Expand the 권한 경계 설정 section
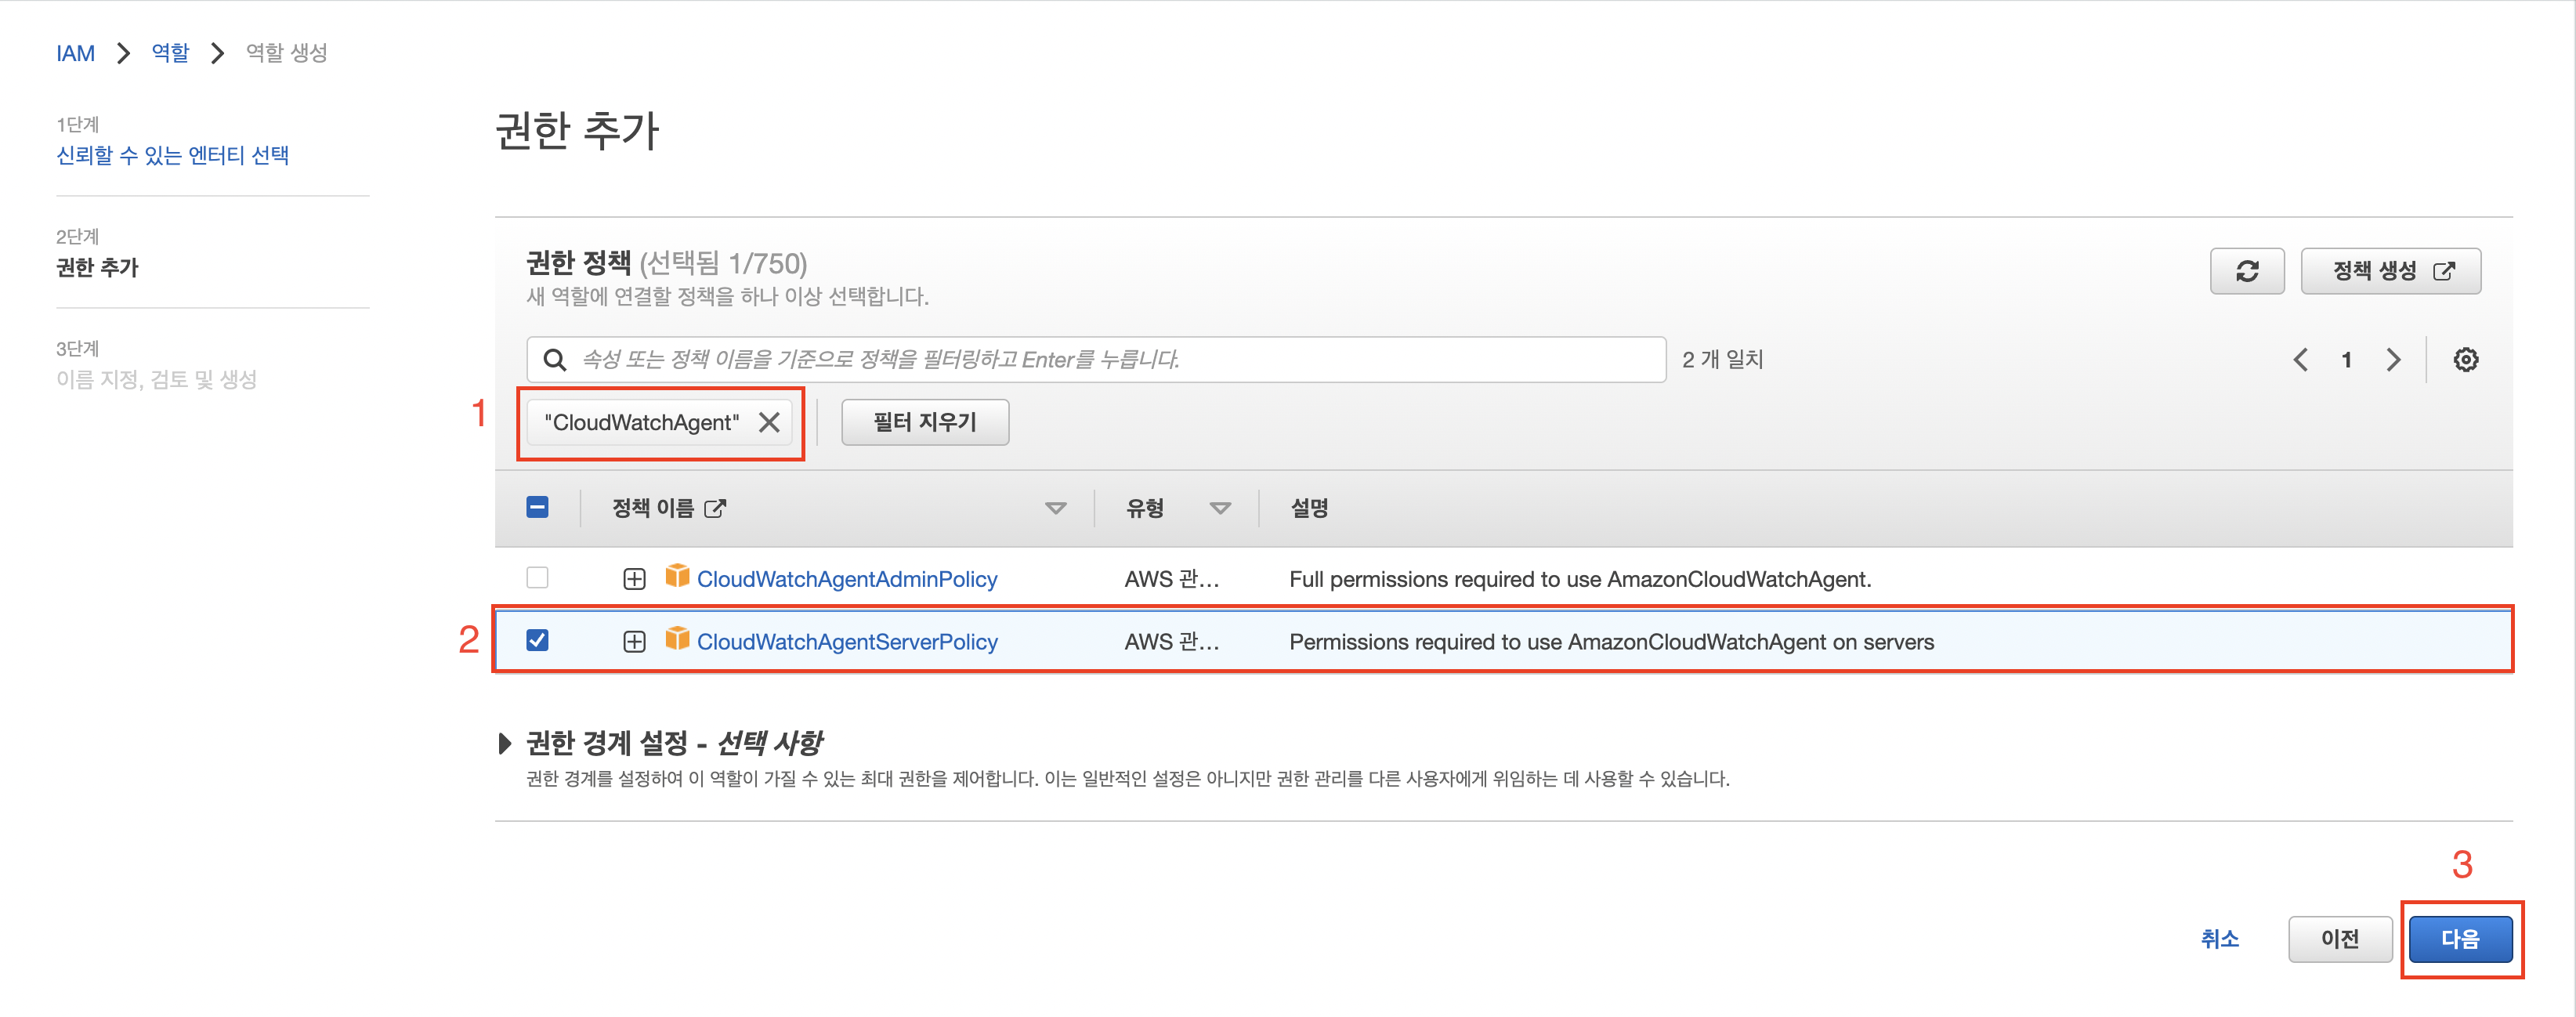 [505, 743]
